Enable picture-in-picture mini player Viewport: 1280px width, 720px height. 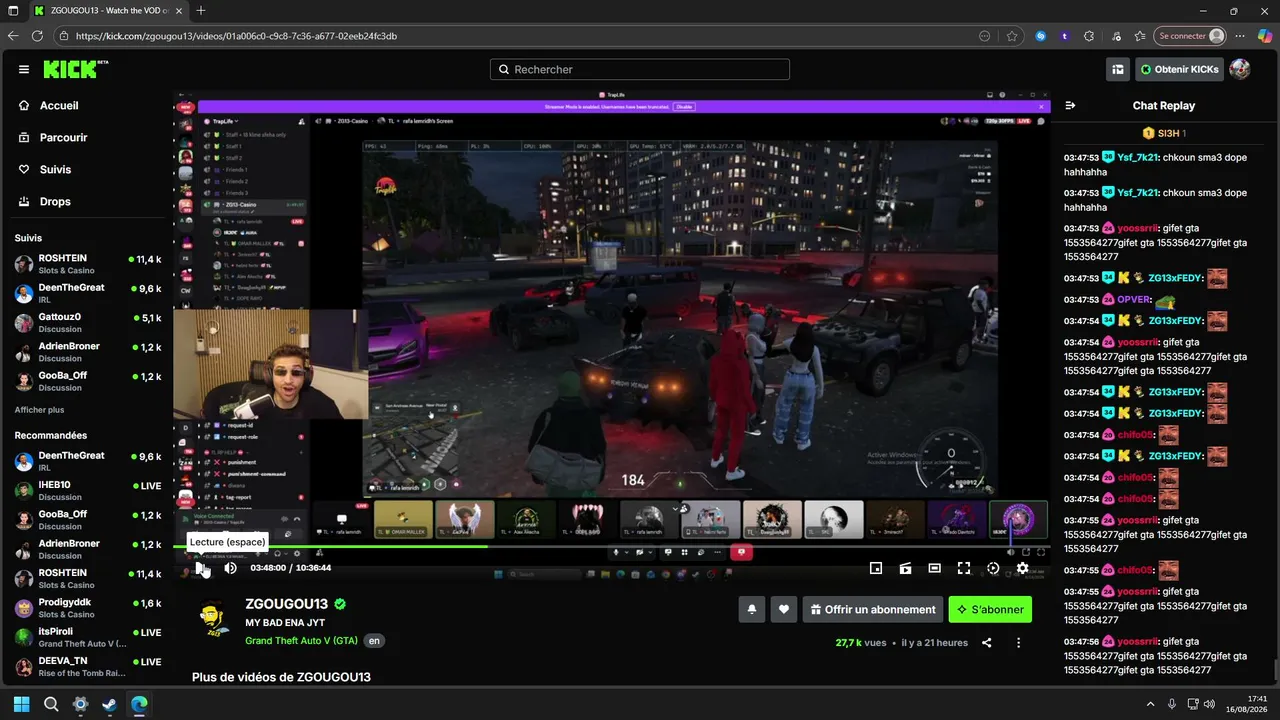(876, 568)
